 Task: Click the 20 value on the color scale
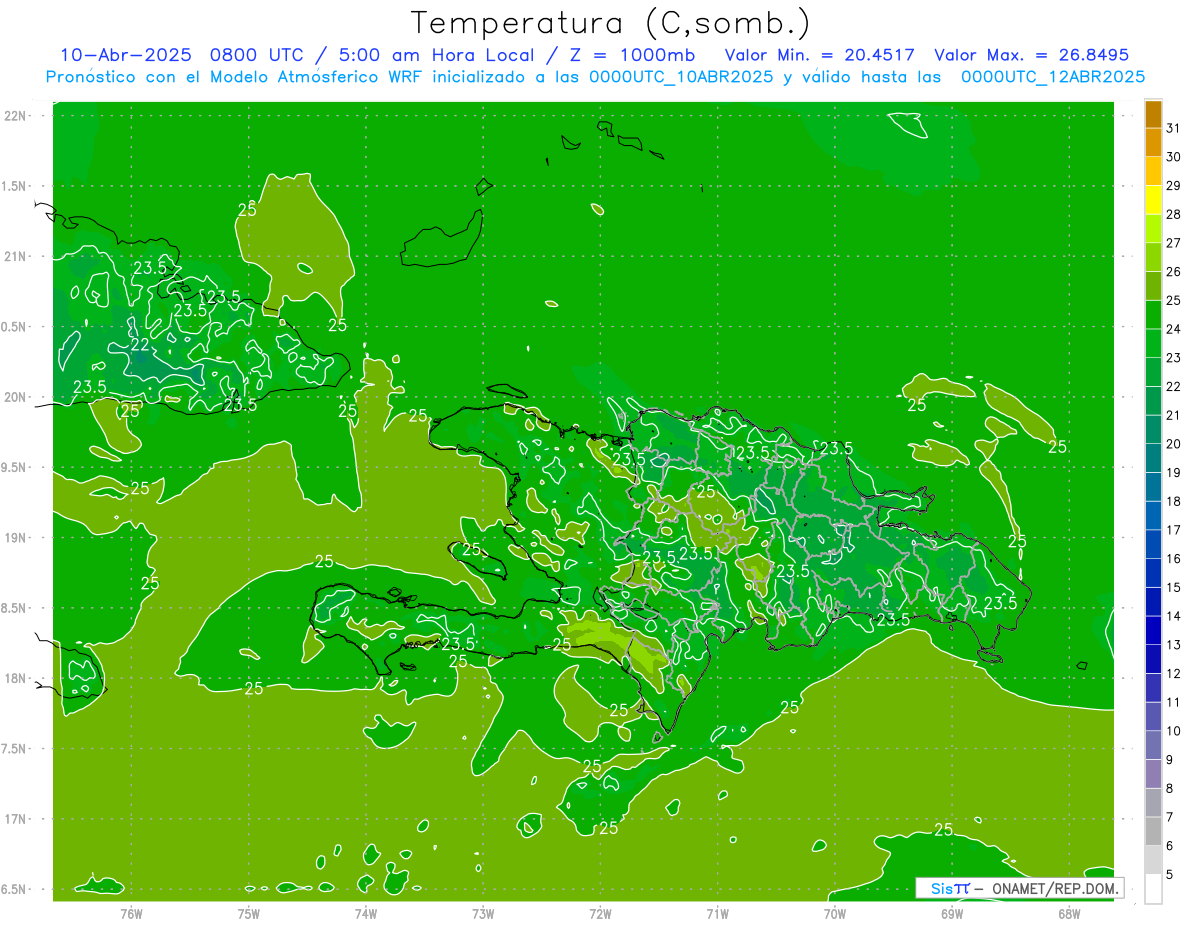pyautogui.click(x=1174, y=444)
